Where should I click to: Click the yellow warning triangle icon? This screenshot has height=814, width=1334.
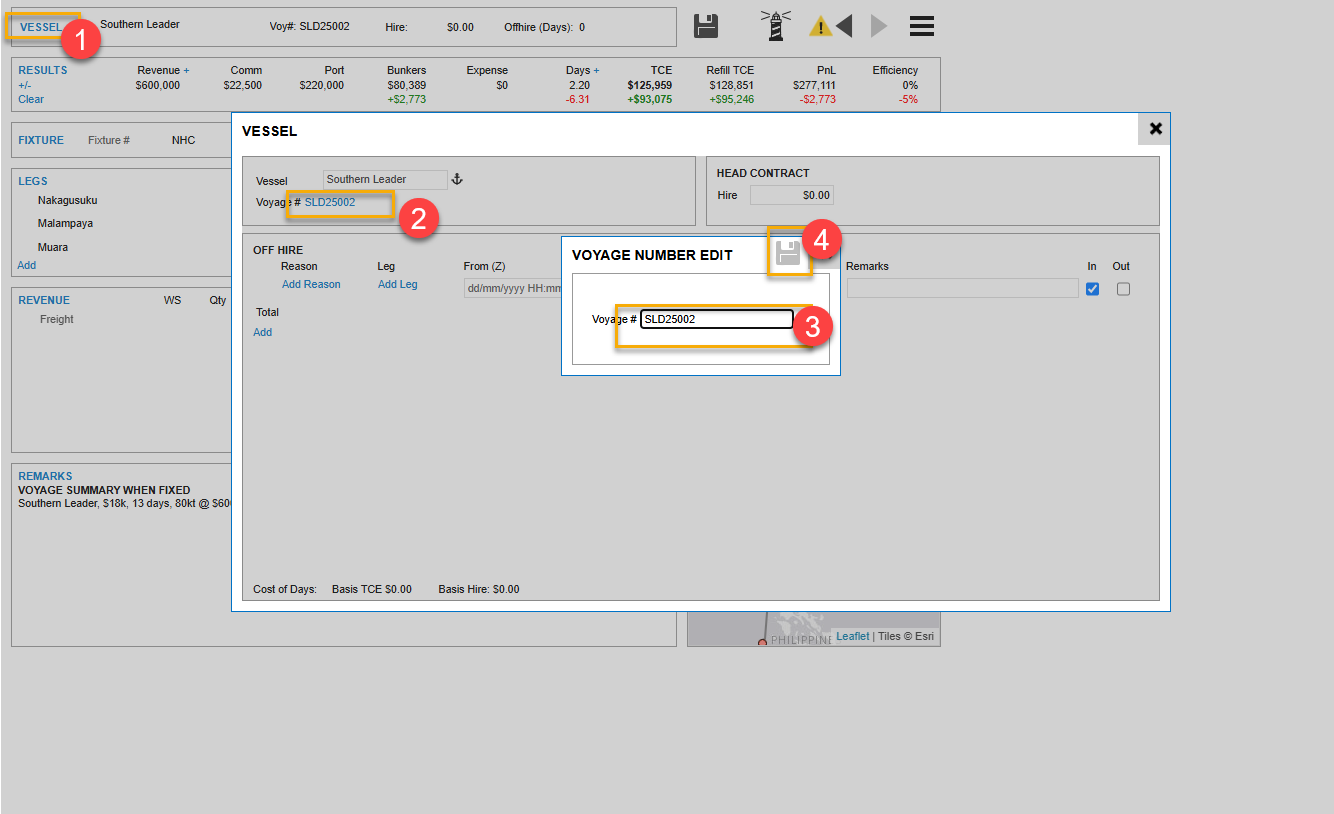pos(820,27)
